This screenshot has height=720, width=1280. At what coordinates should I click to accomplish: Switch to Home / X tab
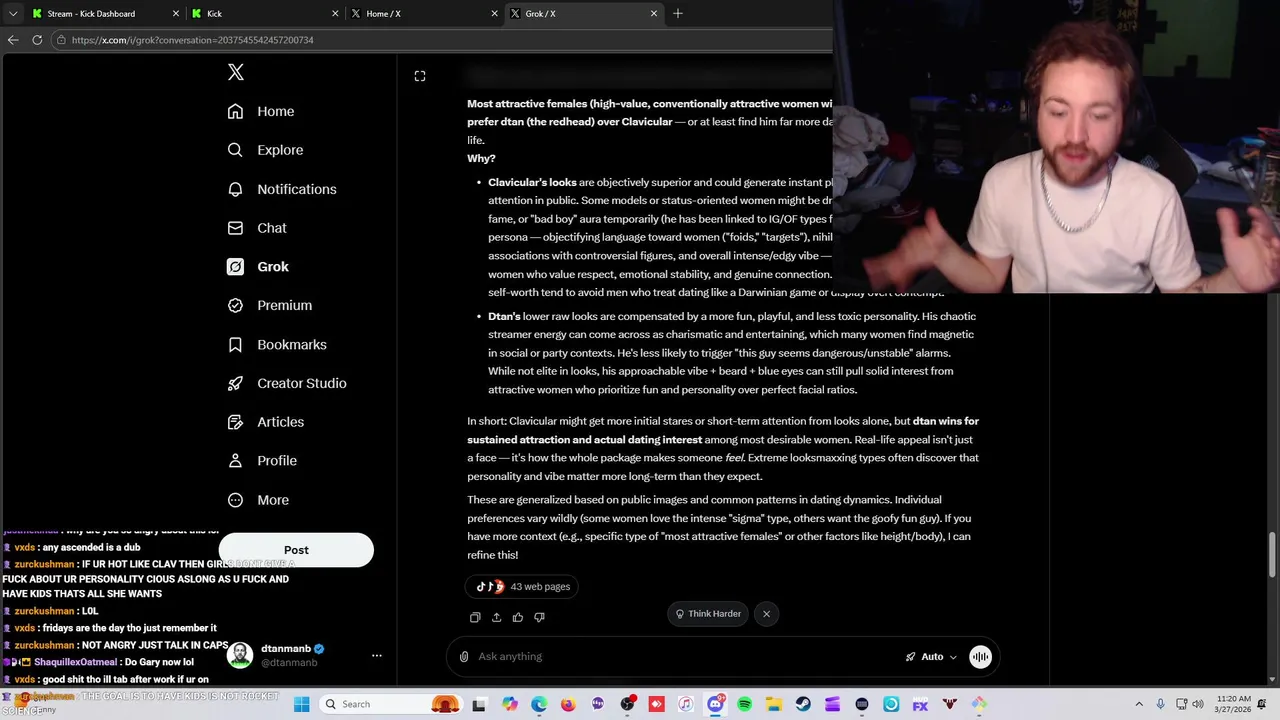424,14
